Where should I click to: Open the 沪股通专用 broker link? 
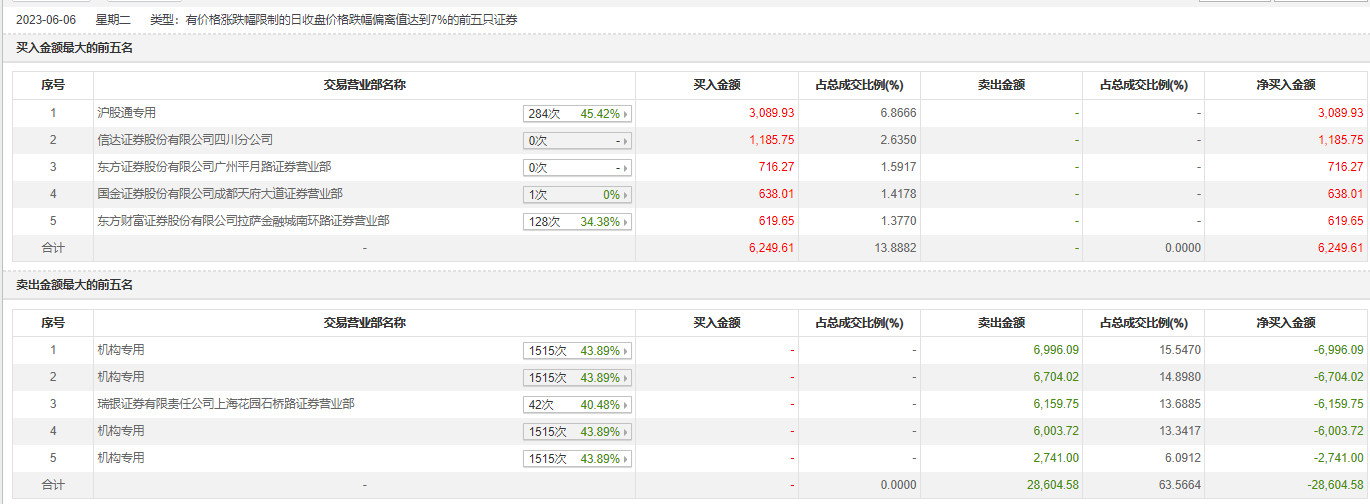pyautogui.click(x=126, y=113)
